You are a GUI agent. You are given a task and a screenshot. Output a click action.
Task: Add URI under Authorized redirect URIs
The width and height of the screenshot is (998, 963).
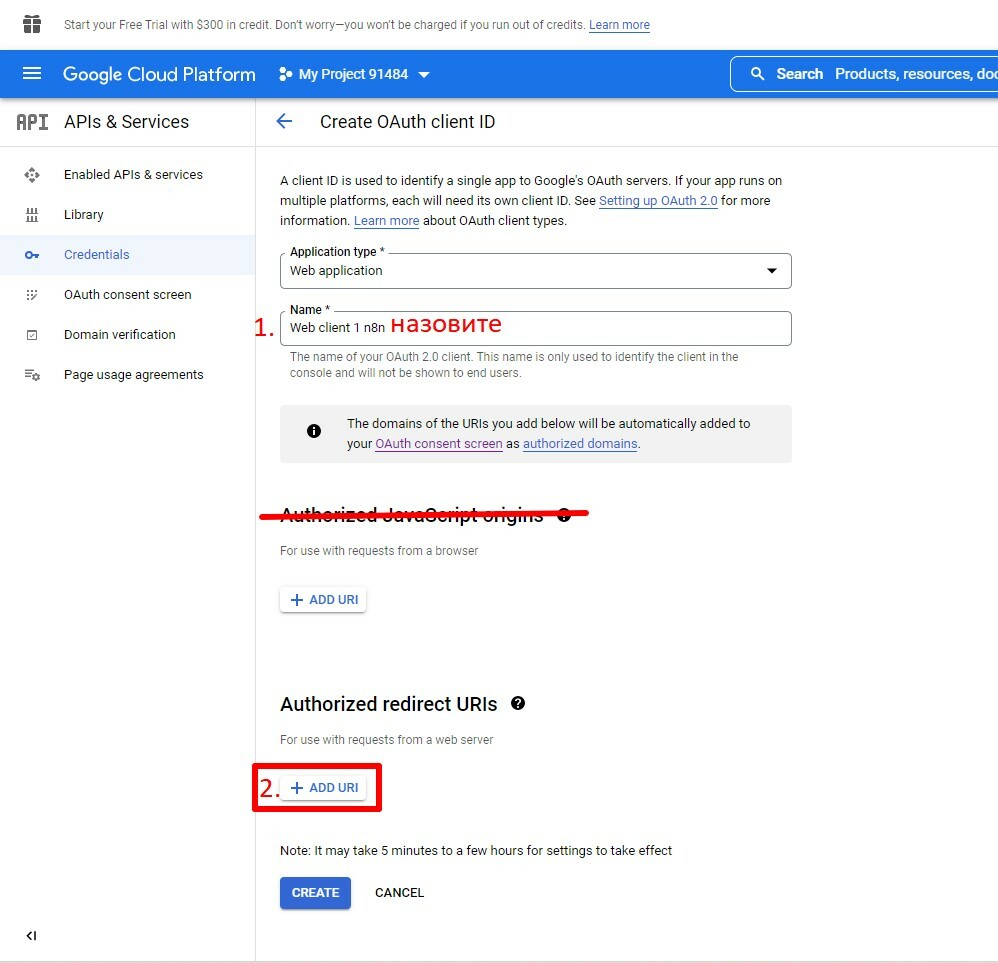click(x=323, y=787)
